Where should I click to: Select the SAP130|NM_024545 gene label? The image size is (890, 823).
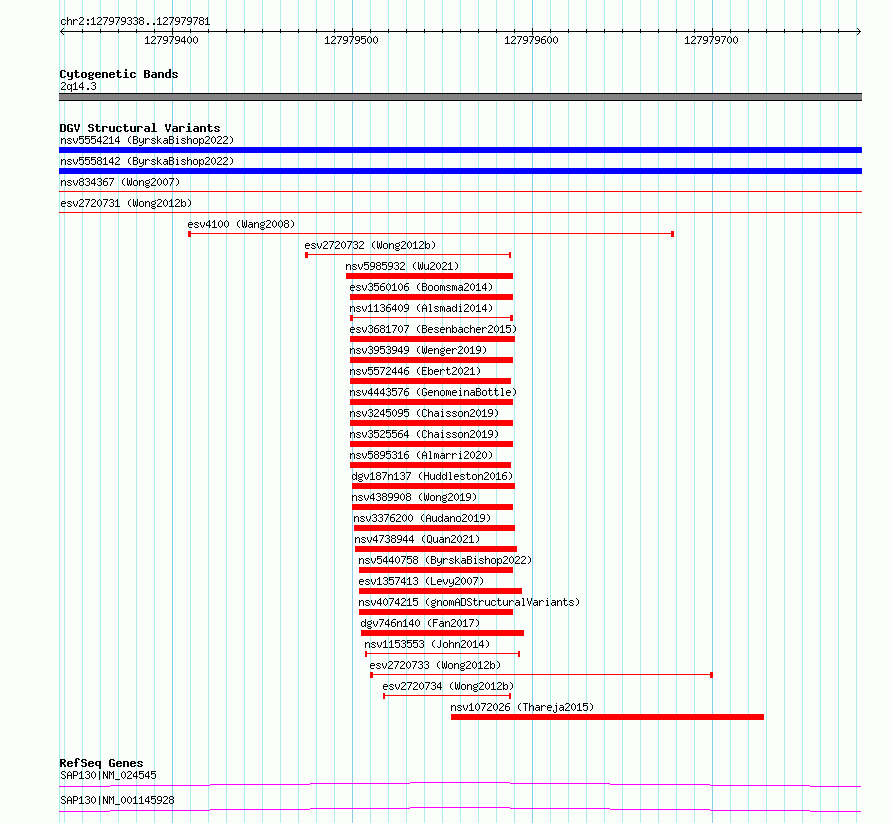[108, 775]
